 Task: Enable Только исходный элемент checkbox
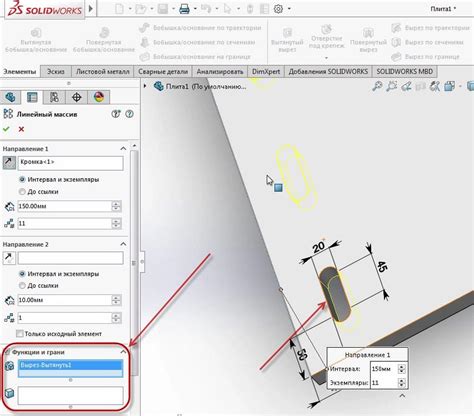20,334
